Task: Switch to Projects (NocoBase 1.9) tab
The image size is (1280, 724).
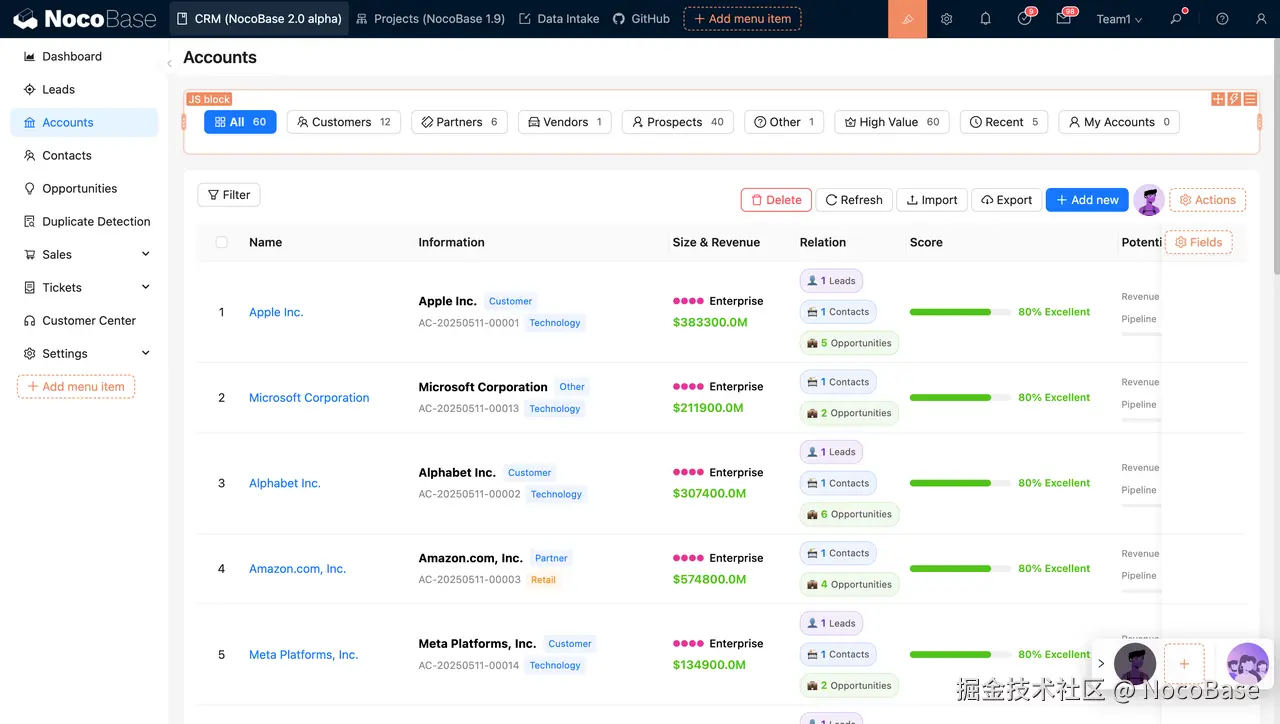Action: coord(430,19)
